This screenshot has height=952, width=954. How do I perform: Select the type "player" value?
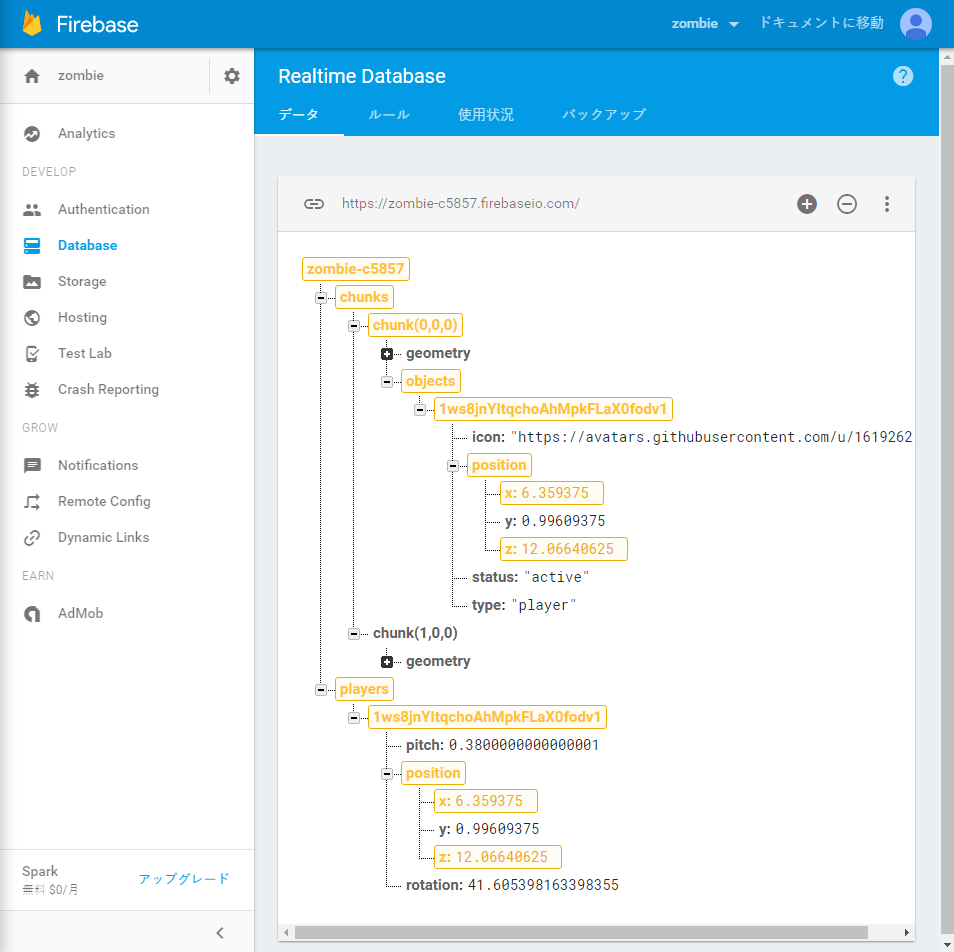543,605
